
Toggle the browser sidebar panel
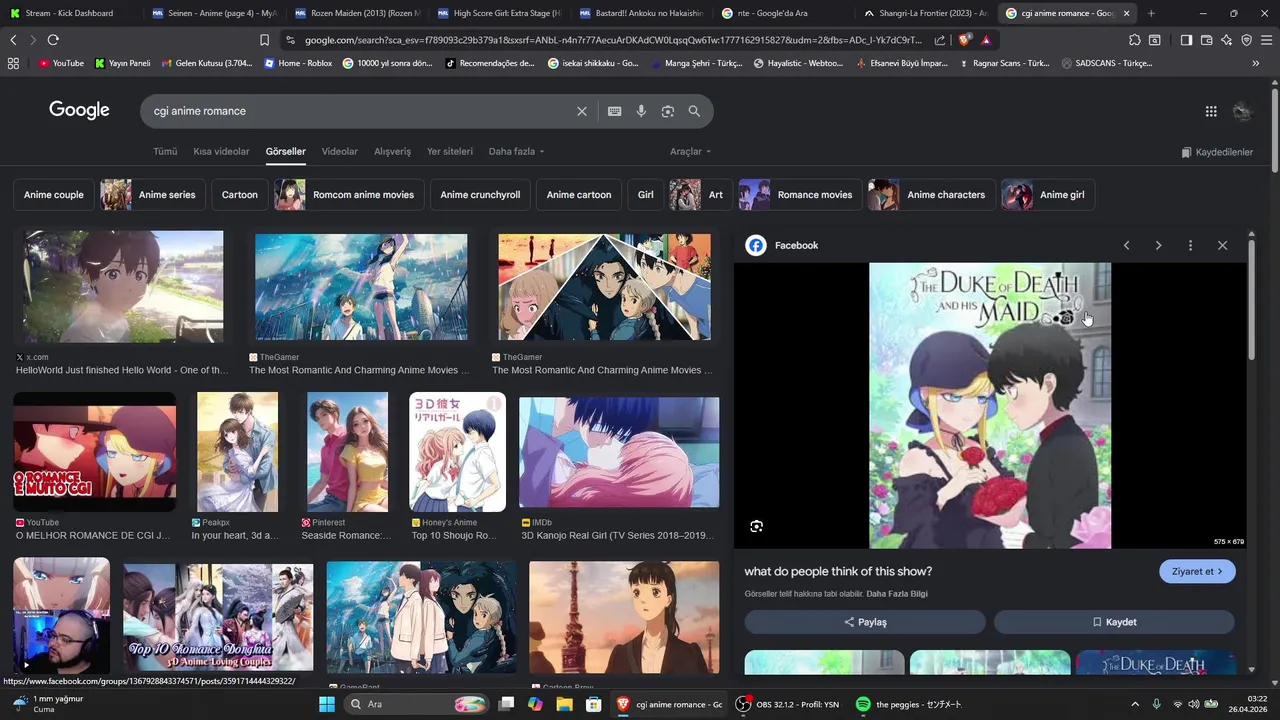1186,40
